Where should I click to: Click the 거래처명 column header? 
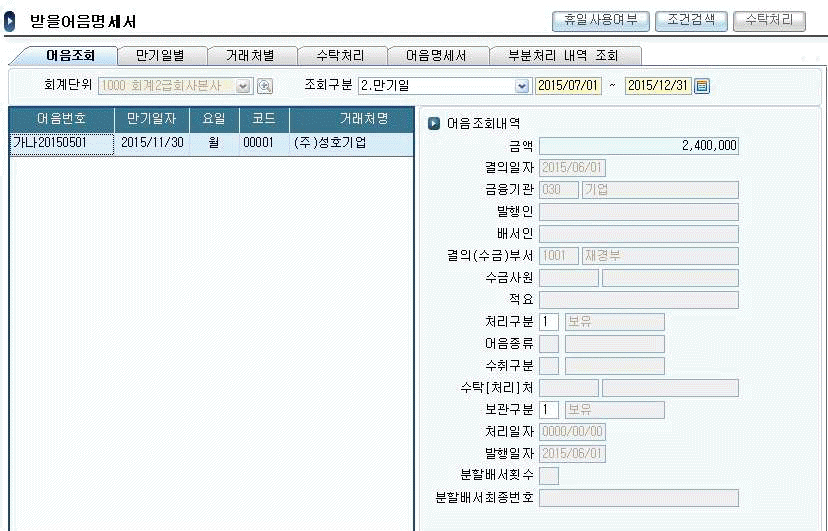point(363,119)
